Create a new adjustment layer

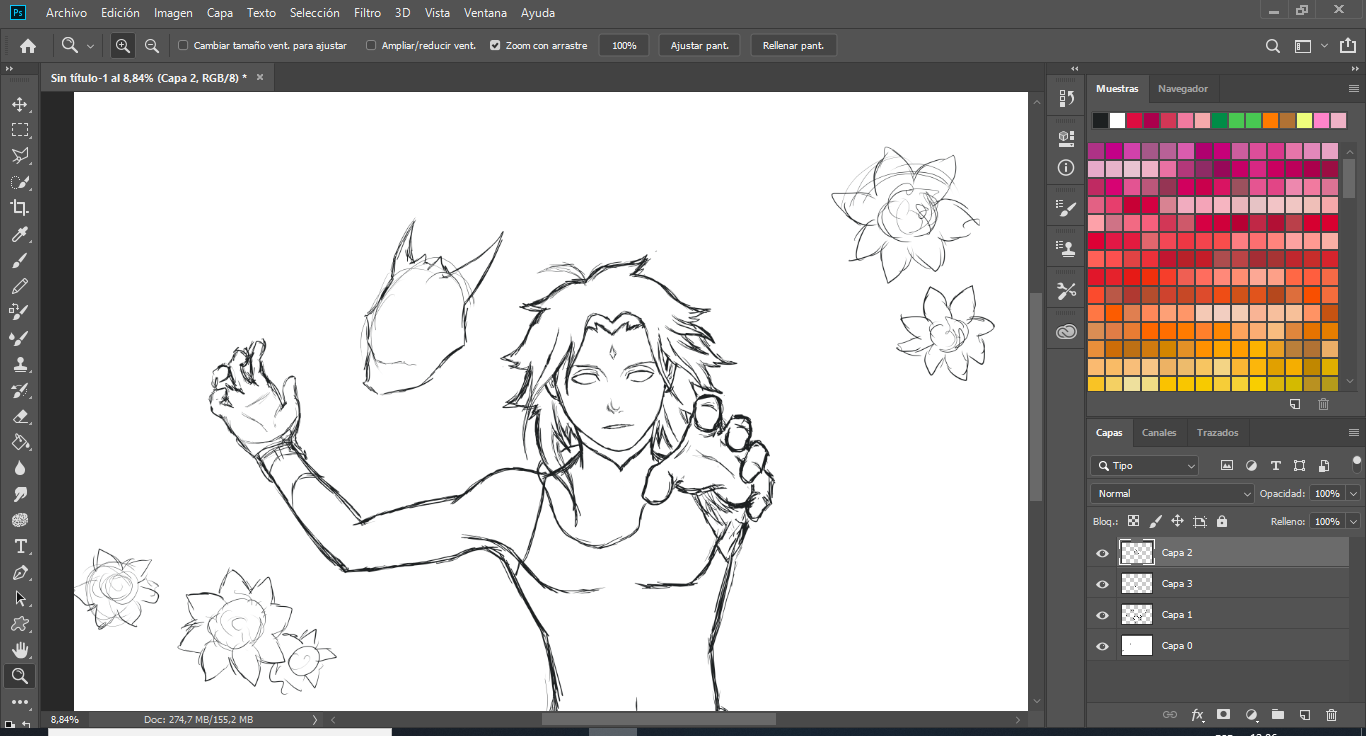coord(1250,715)
